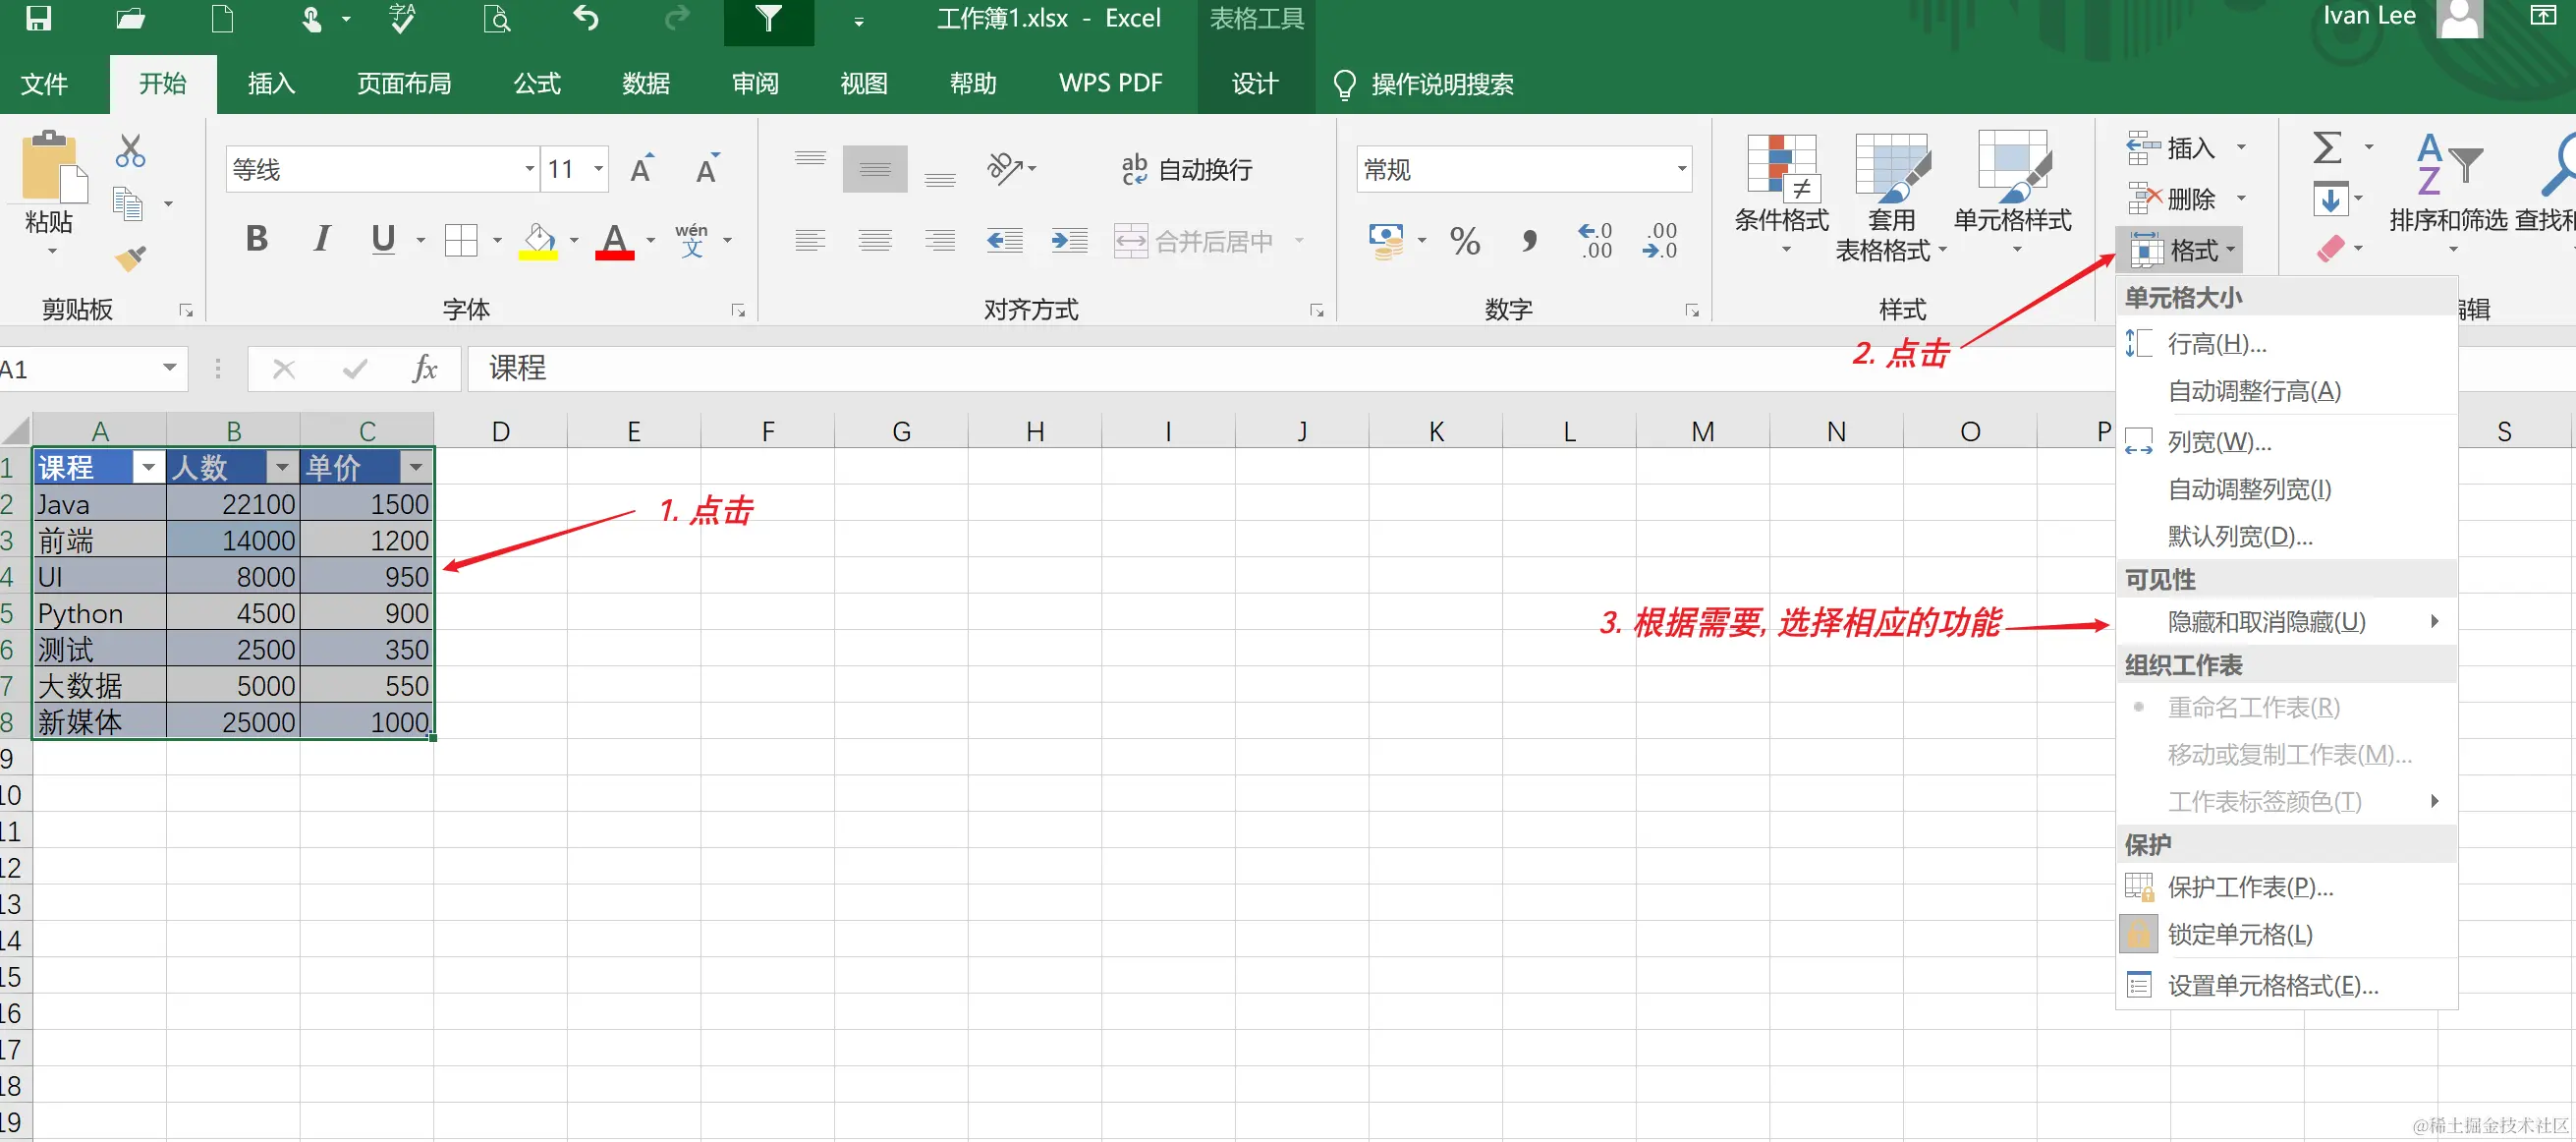Expand the 常规 number format dropdown
The width and height of the screenshot is (2576, 1142).
pyautogui.click(x=1681, y=169)
